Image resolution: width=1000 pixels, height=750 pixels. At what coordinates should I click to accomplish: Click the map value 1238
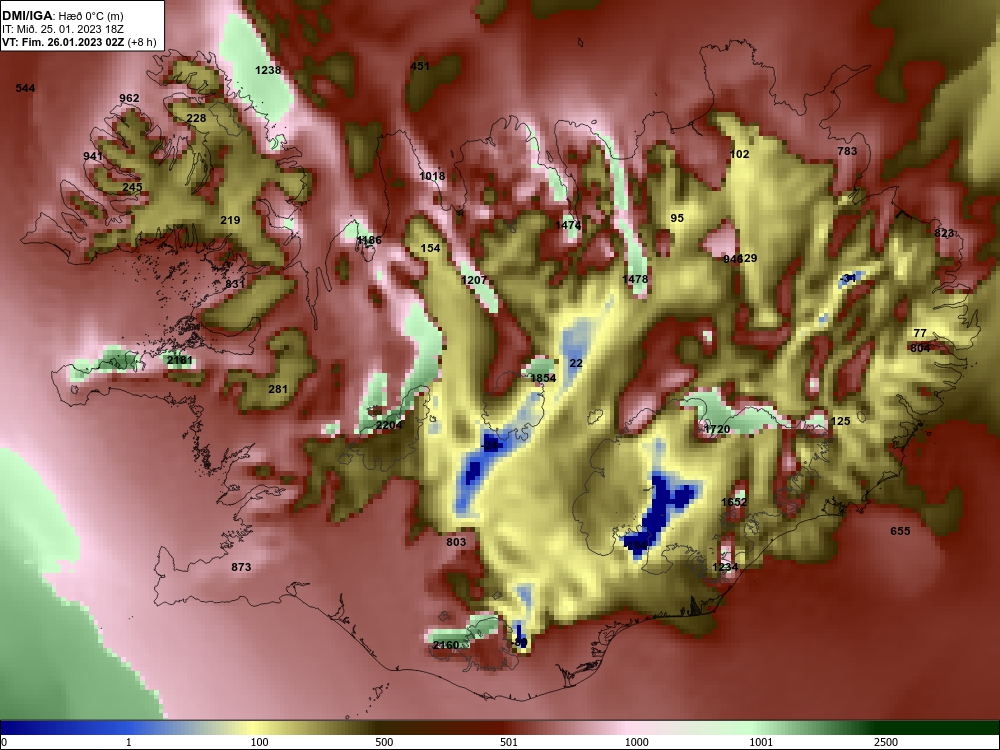(x=268, y=70)
